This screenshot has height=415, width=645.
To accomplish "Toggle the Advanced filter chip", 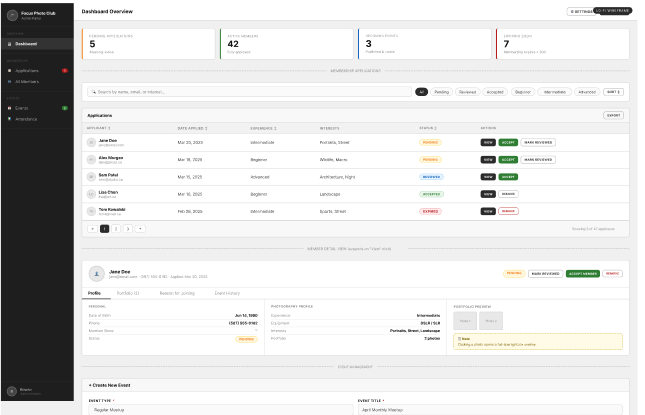I will 586,91.
